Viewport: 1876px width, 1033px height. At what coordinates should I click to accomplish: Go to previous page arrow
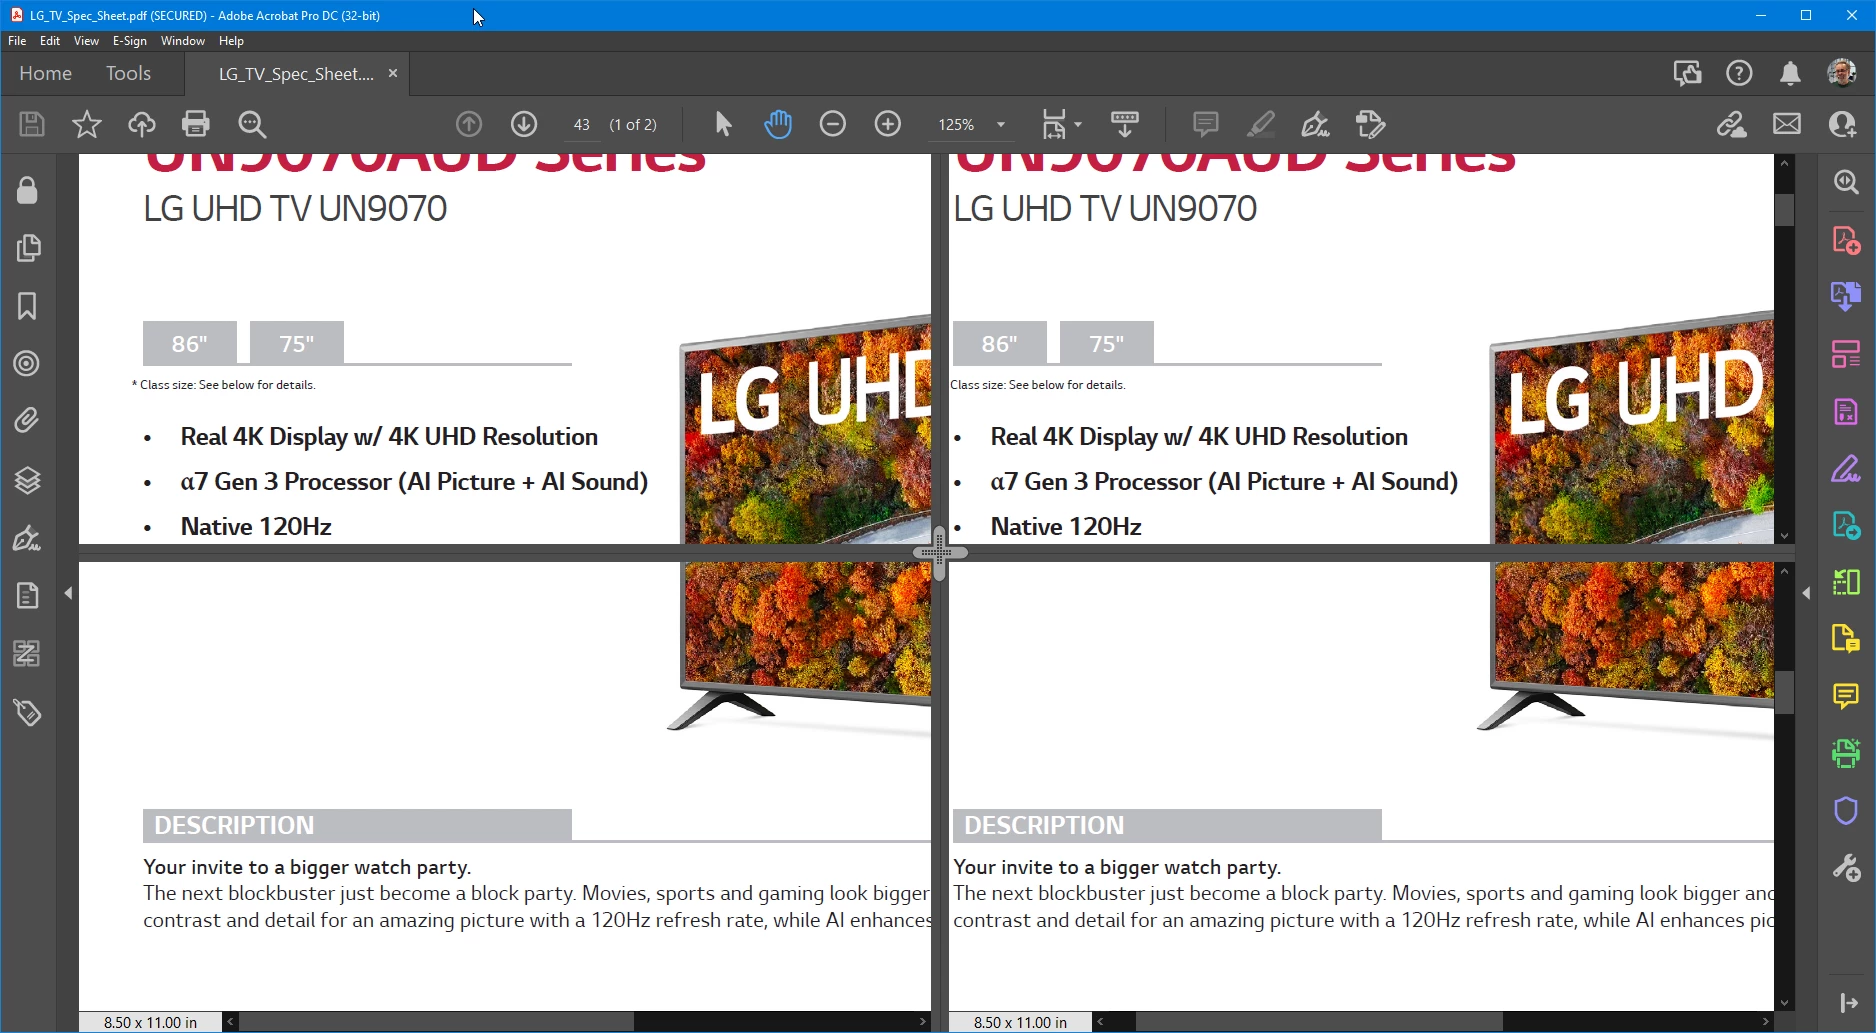click(x=469, y=124)
